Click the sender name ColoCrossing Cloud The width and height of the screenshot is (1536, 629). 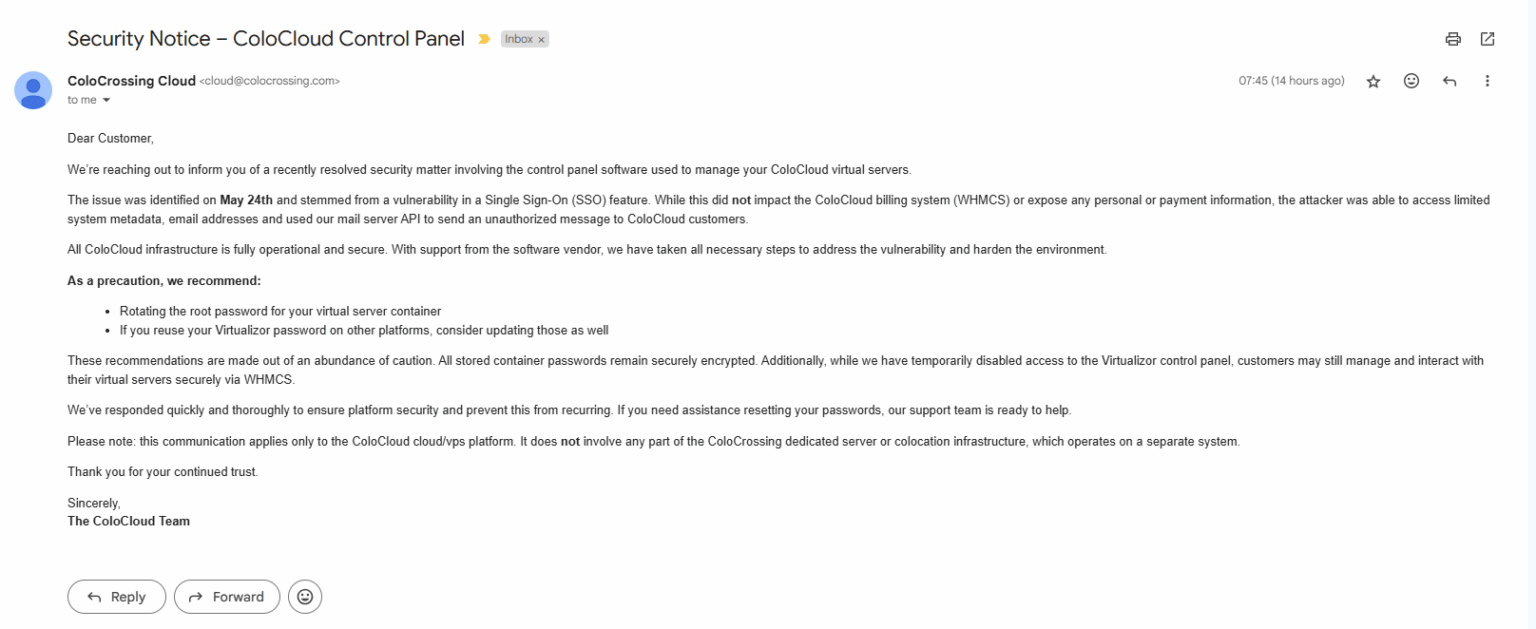click(131, 81)
